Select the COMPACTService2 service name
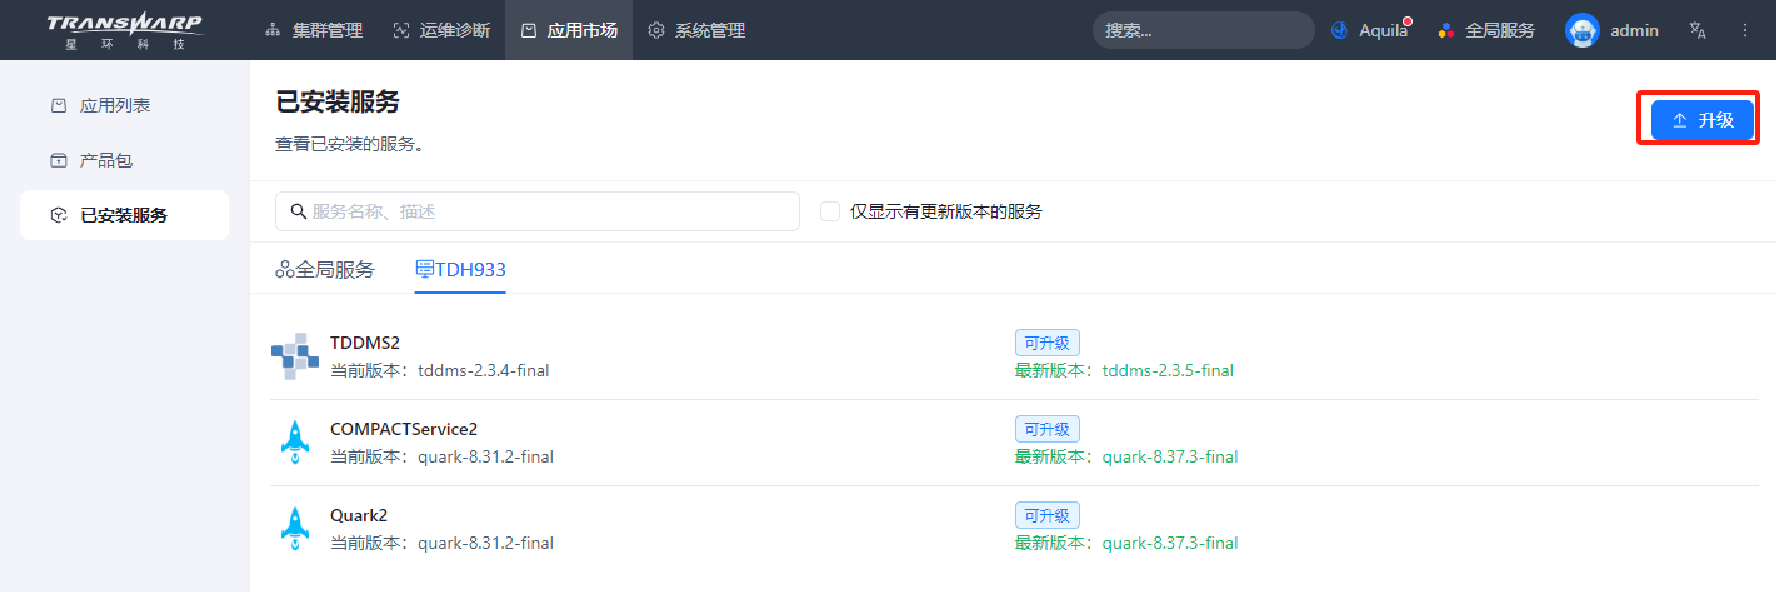This screenshot has width=1776, height=592. [404, 428]
